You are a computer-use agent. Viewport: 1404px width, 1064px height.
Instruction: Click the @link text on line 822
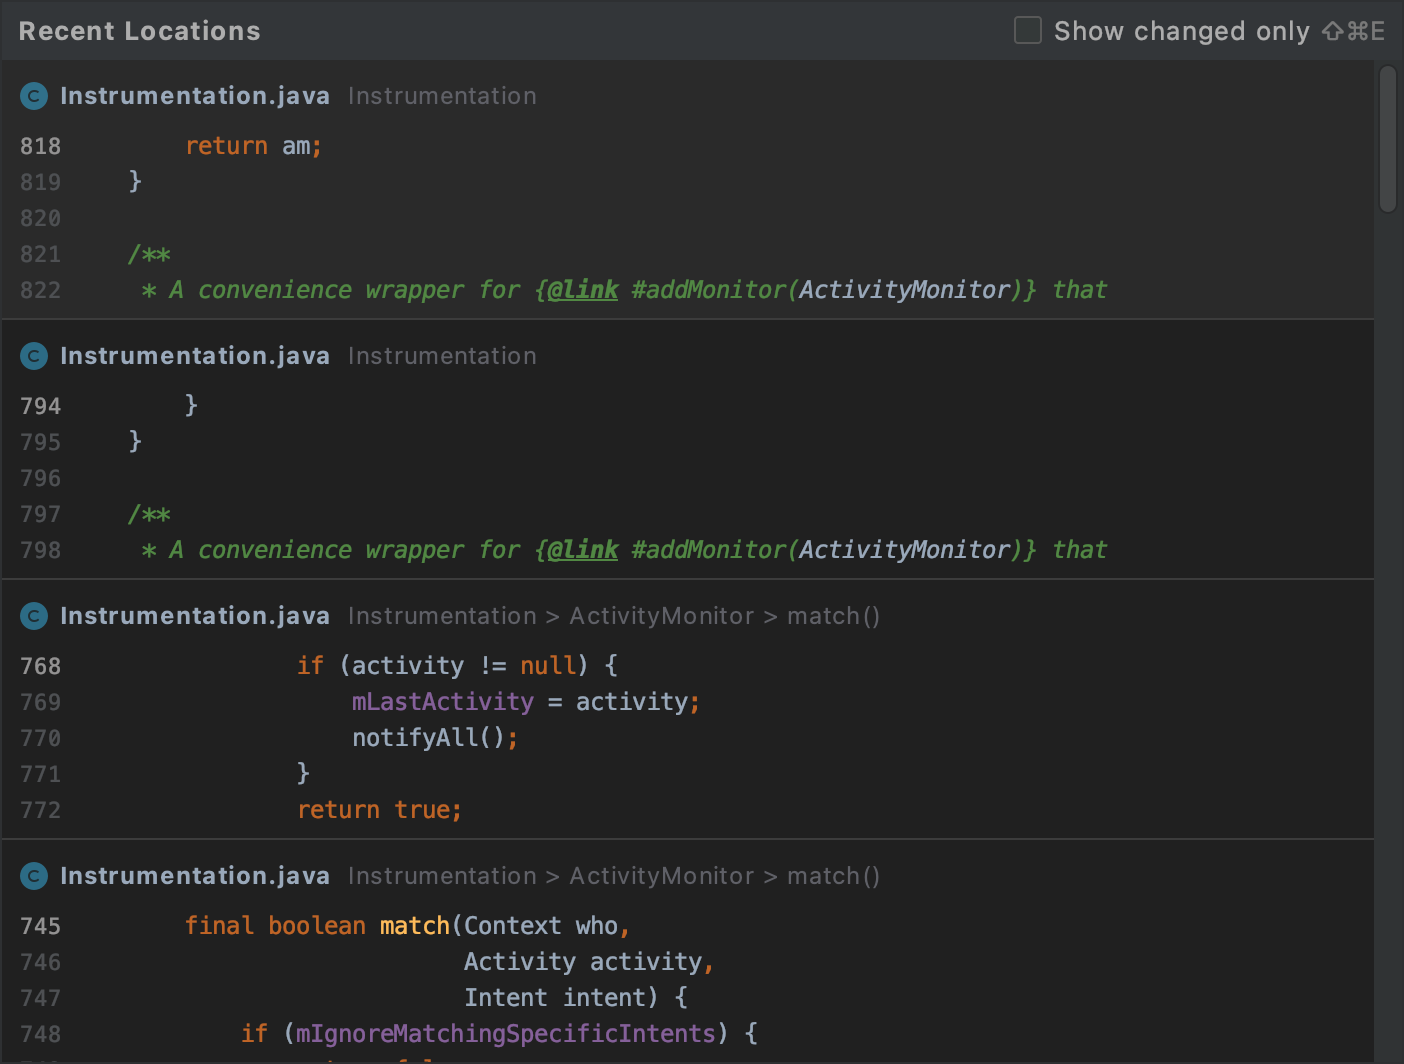click(x=583, y=290)
